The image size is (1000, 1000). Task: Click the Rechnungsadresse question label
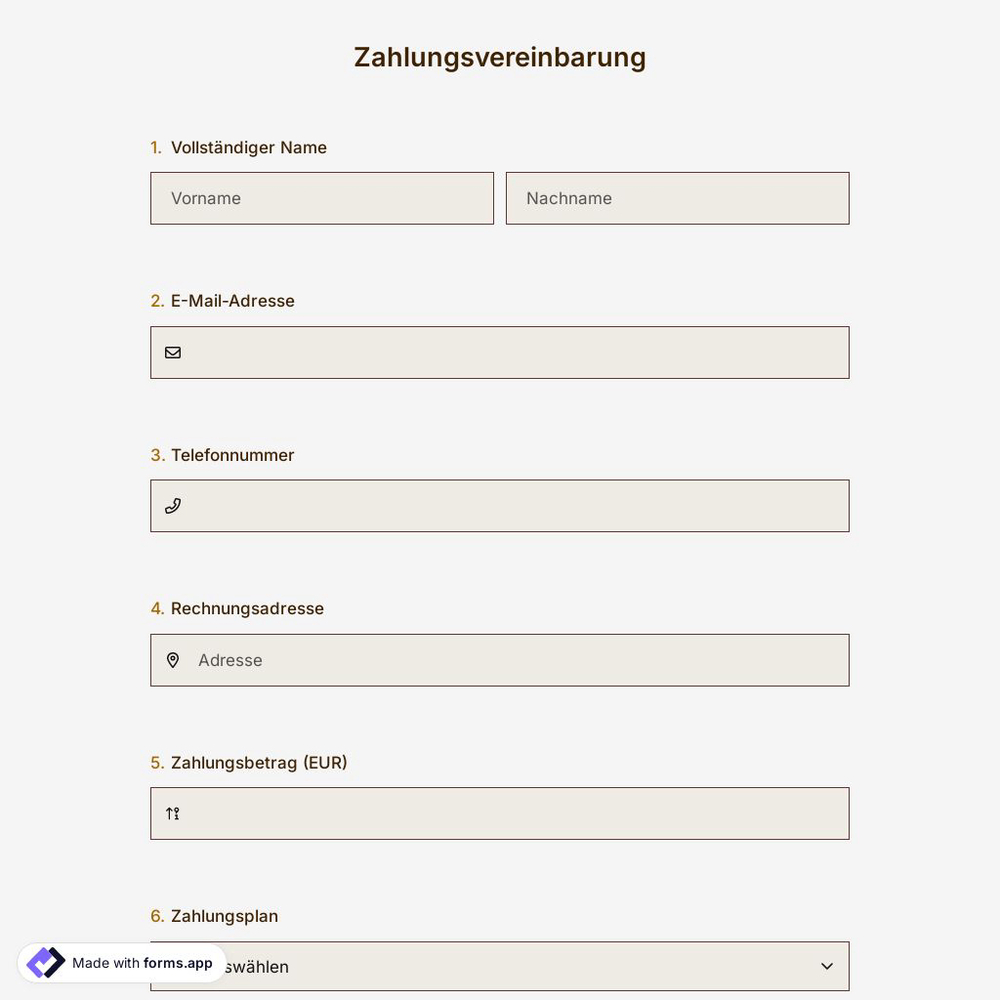pyautogui.click(x=247, y=608)
